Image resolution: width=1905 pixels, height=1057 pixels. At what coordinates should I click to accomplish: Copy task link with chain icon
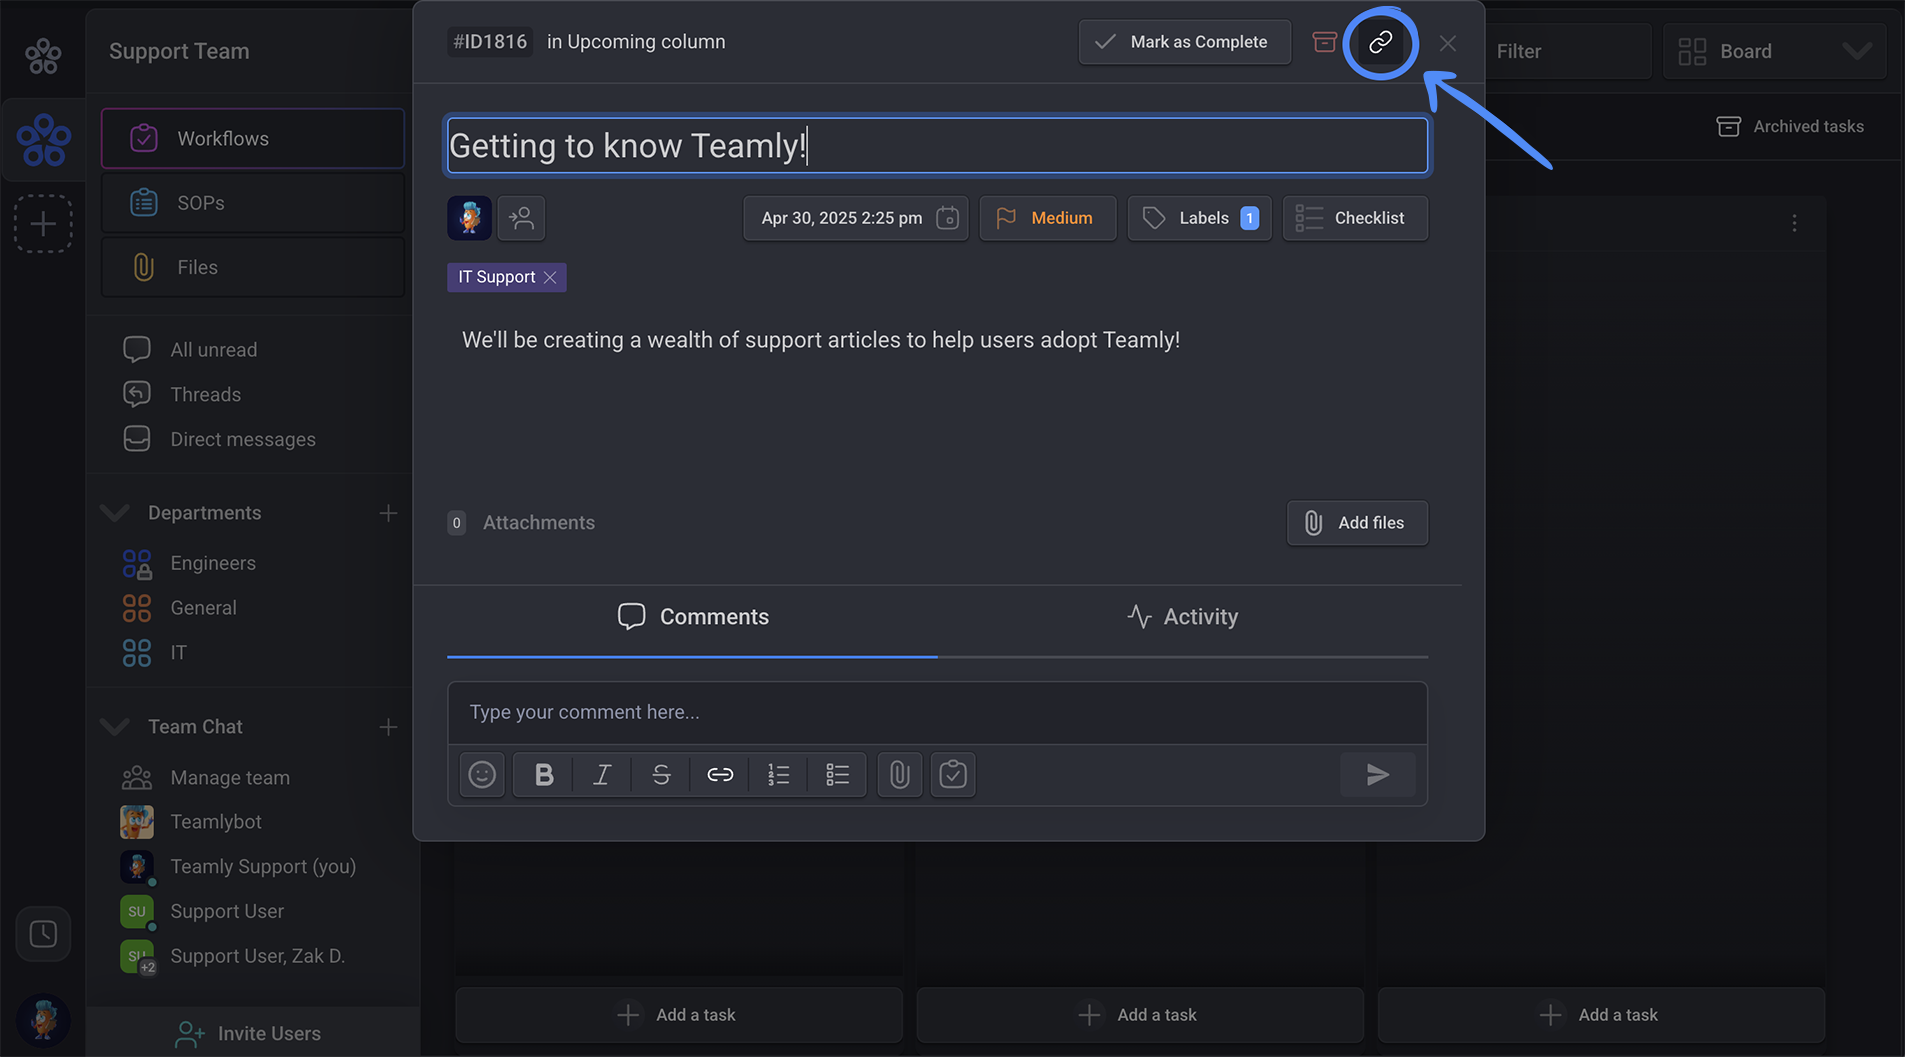1380,42
